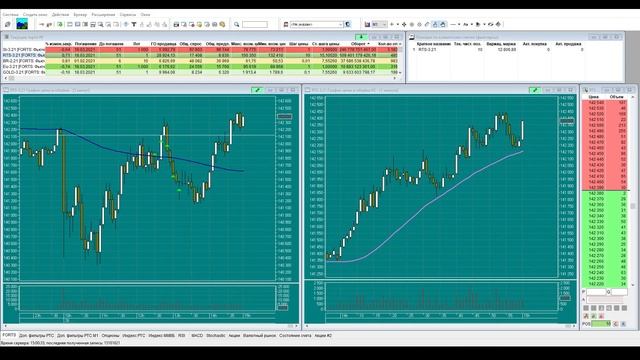Click the green POS value box
The image size is (640, 360).
(601, 324)
